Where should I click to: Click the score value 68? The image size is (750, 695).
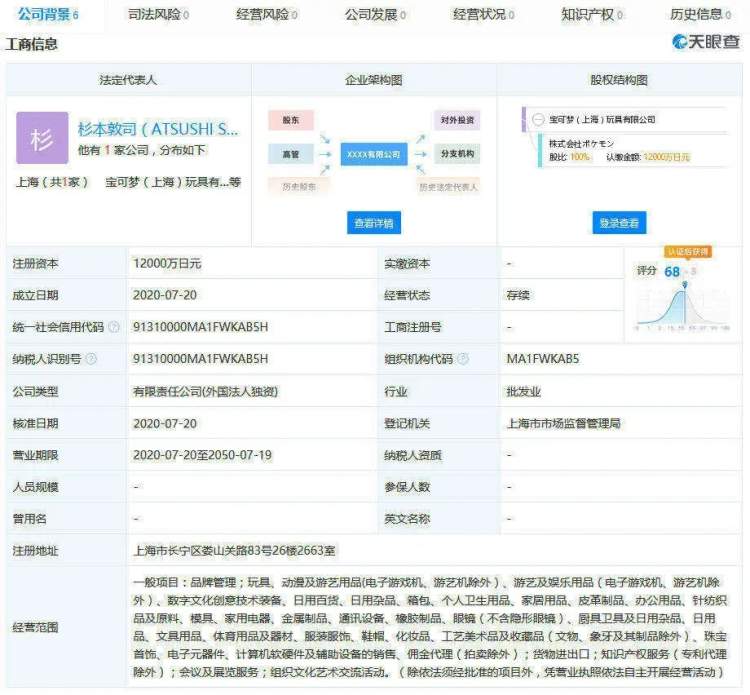672,272
